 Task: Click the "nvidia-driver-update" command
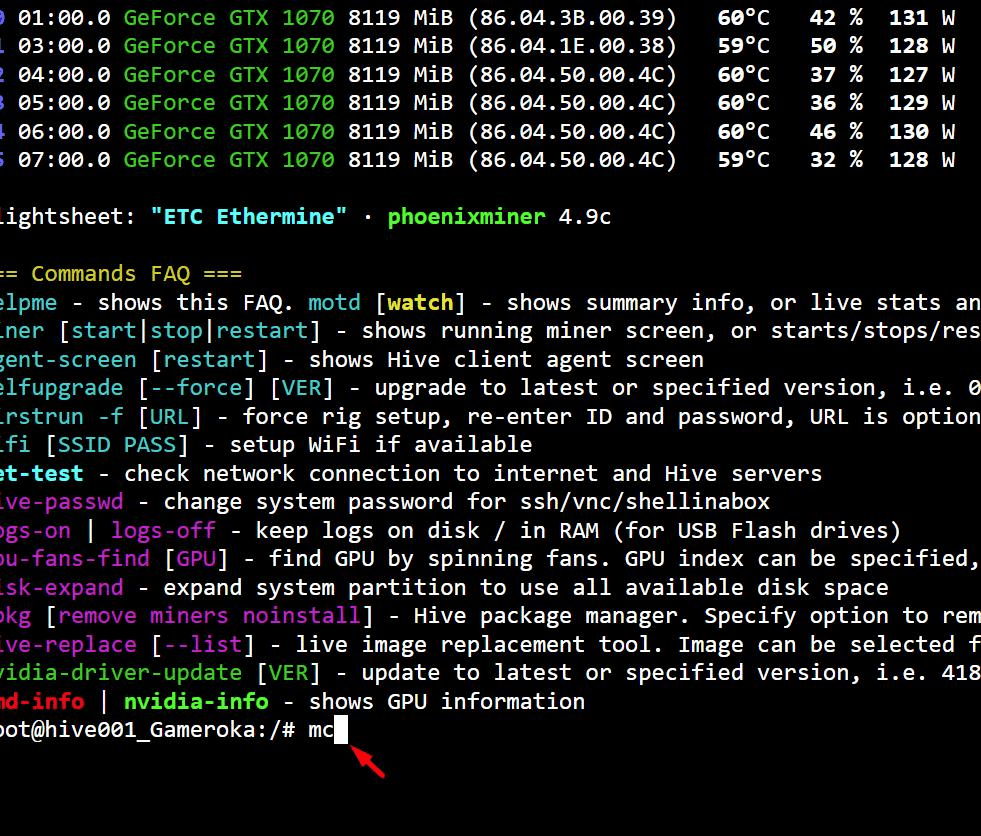121,673
